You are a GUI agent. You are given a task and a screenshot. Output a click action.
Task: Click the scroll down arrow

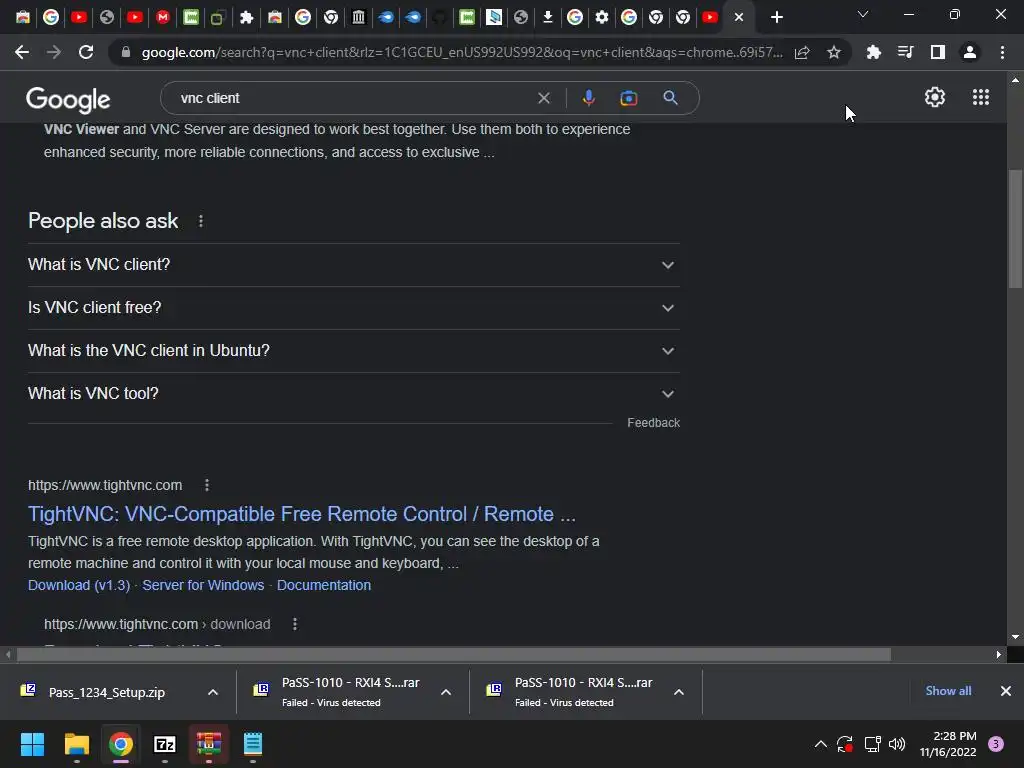(x=1015, y=637)
